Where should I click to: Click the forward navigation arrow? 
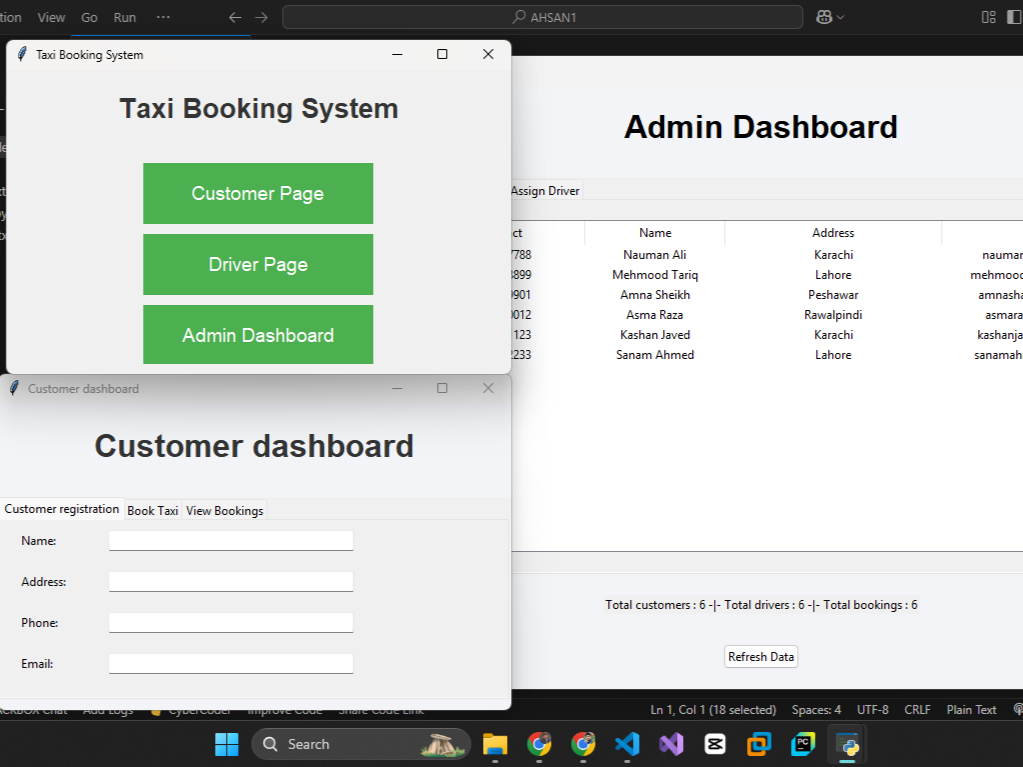click(x=259, y=17)
